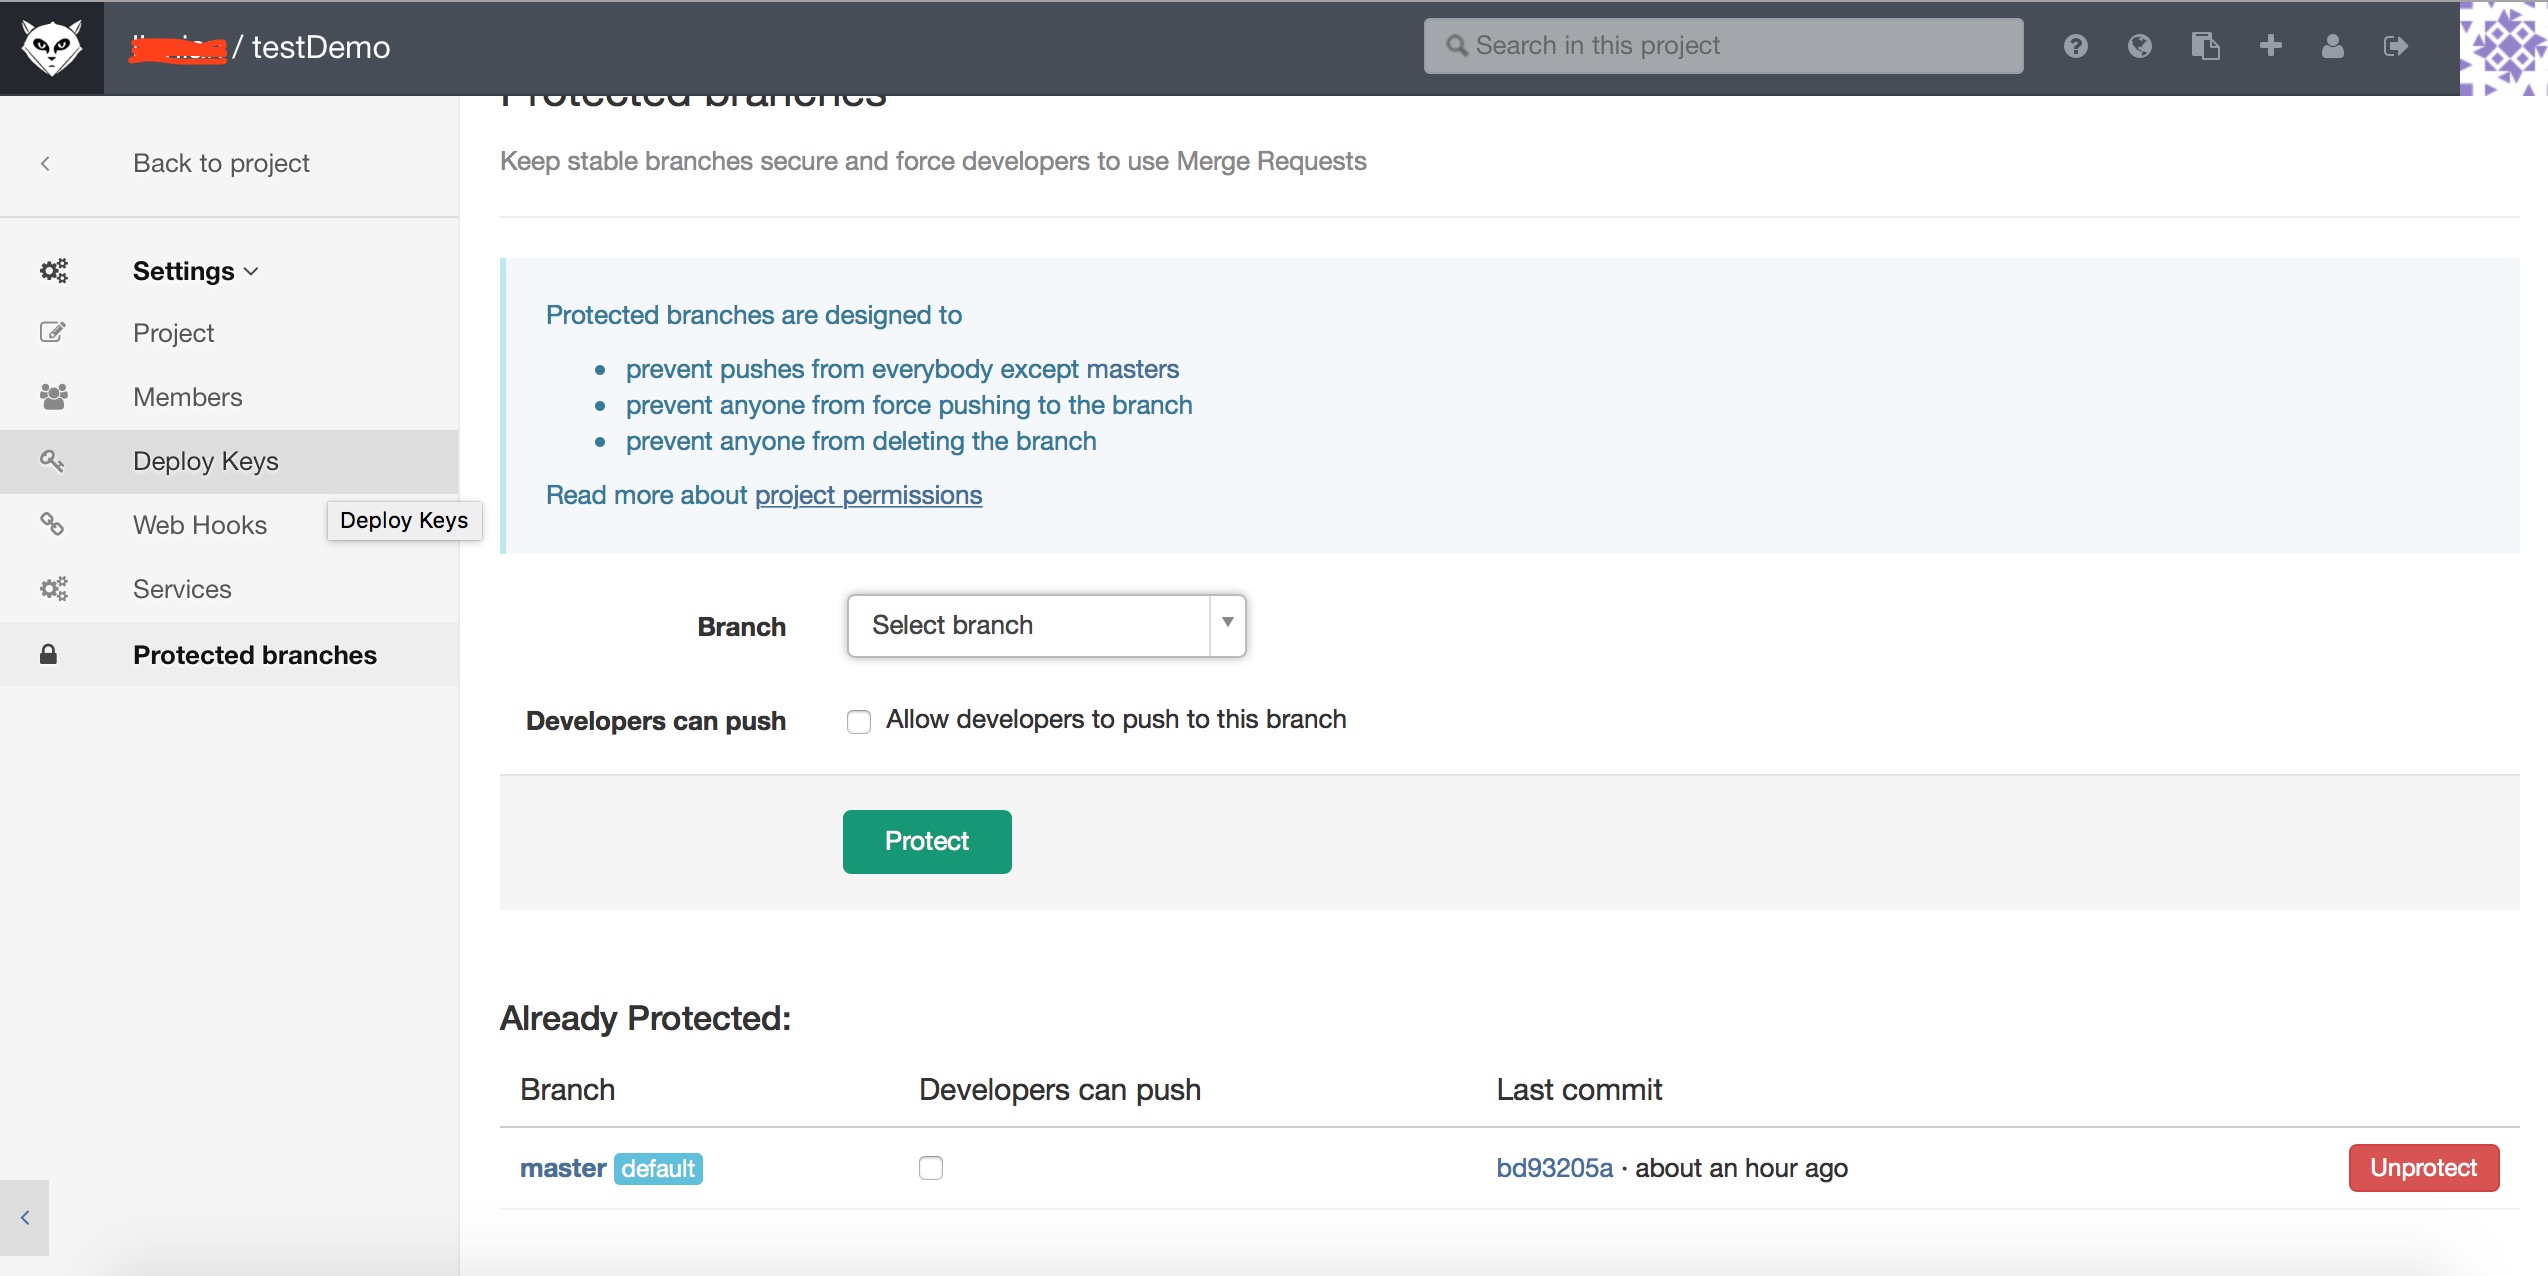This screenshot has width=2548, height=1276.
Task: Click the collapse sidebar chevron
Action: click(x=24, y=1217)
